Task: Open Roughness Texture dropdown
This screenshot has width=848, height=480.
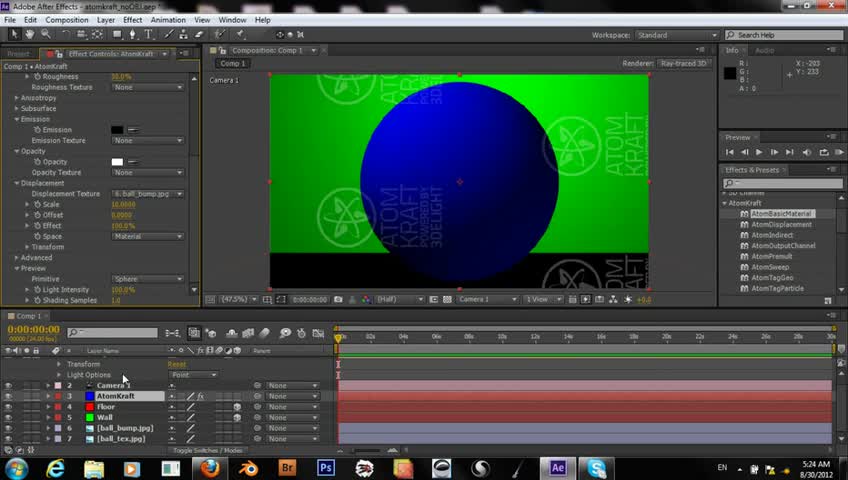Action: point(148,87)
